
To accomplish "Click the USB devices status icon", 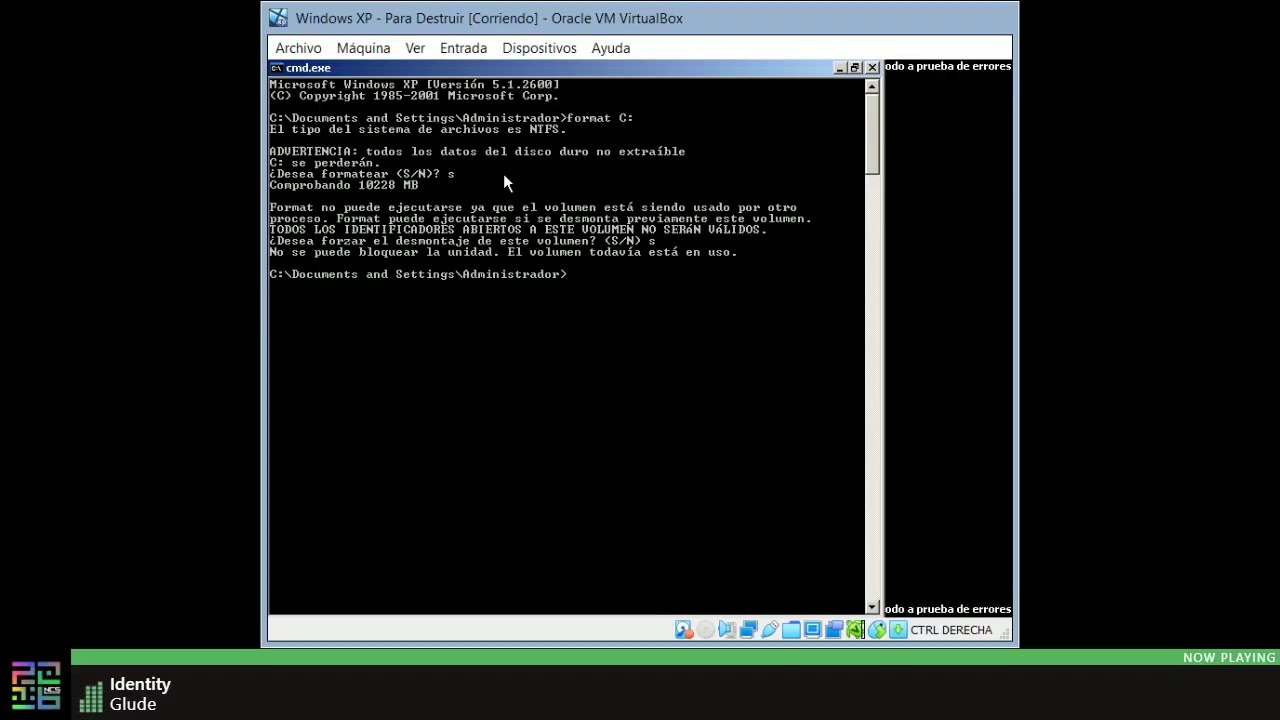I will tap(770, 630).
